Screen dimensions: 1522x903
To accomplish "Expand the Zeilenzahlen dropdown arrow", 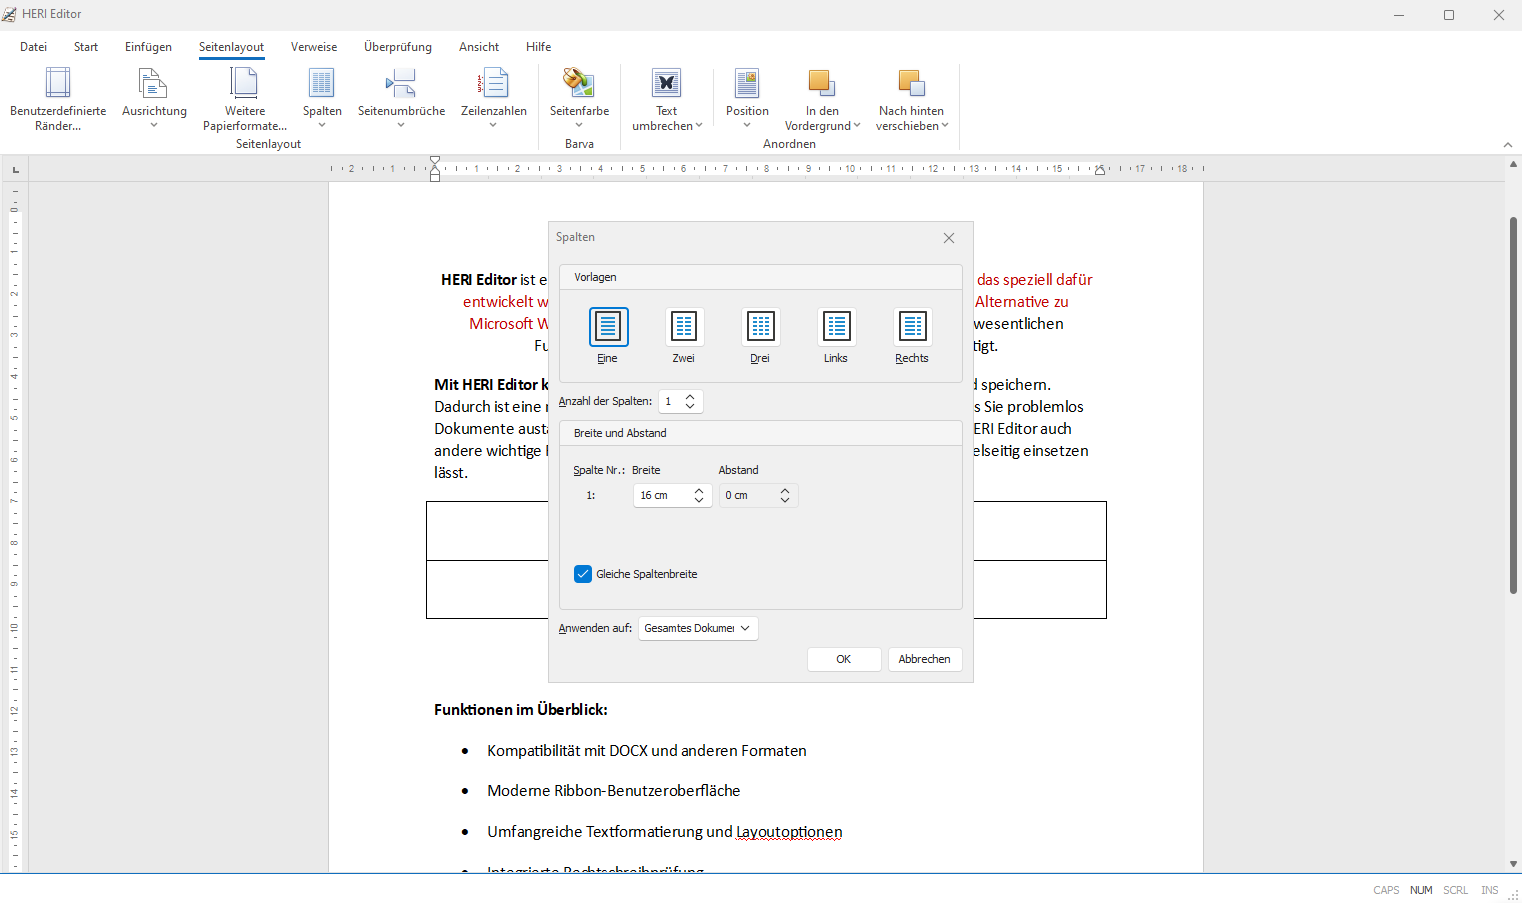I will 493,126.
